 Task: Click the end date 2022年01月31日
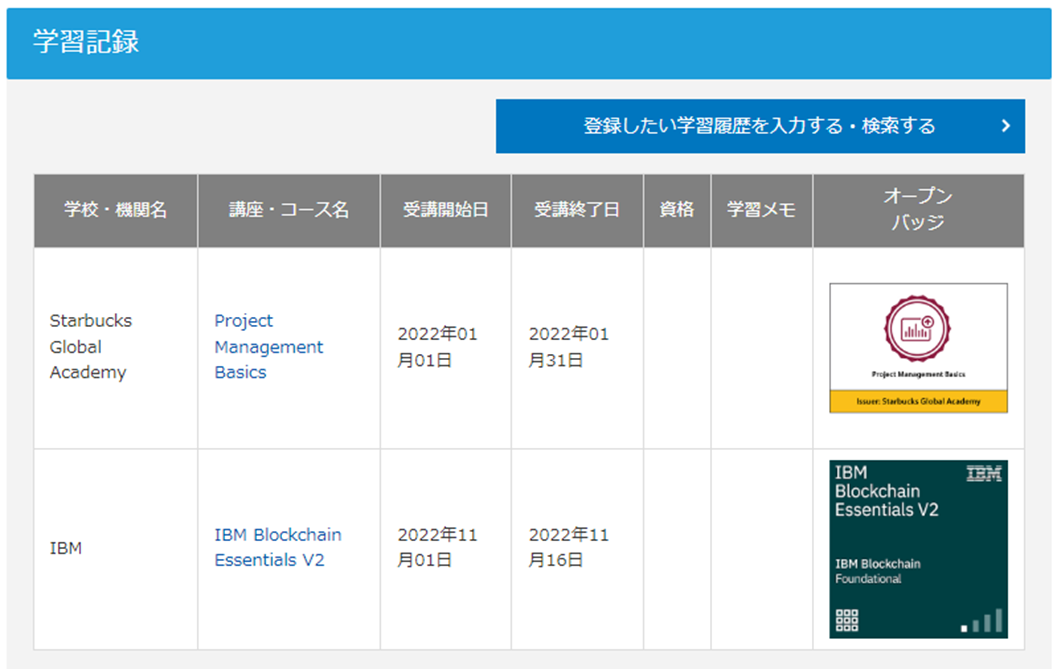tap(569, 347)
